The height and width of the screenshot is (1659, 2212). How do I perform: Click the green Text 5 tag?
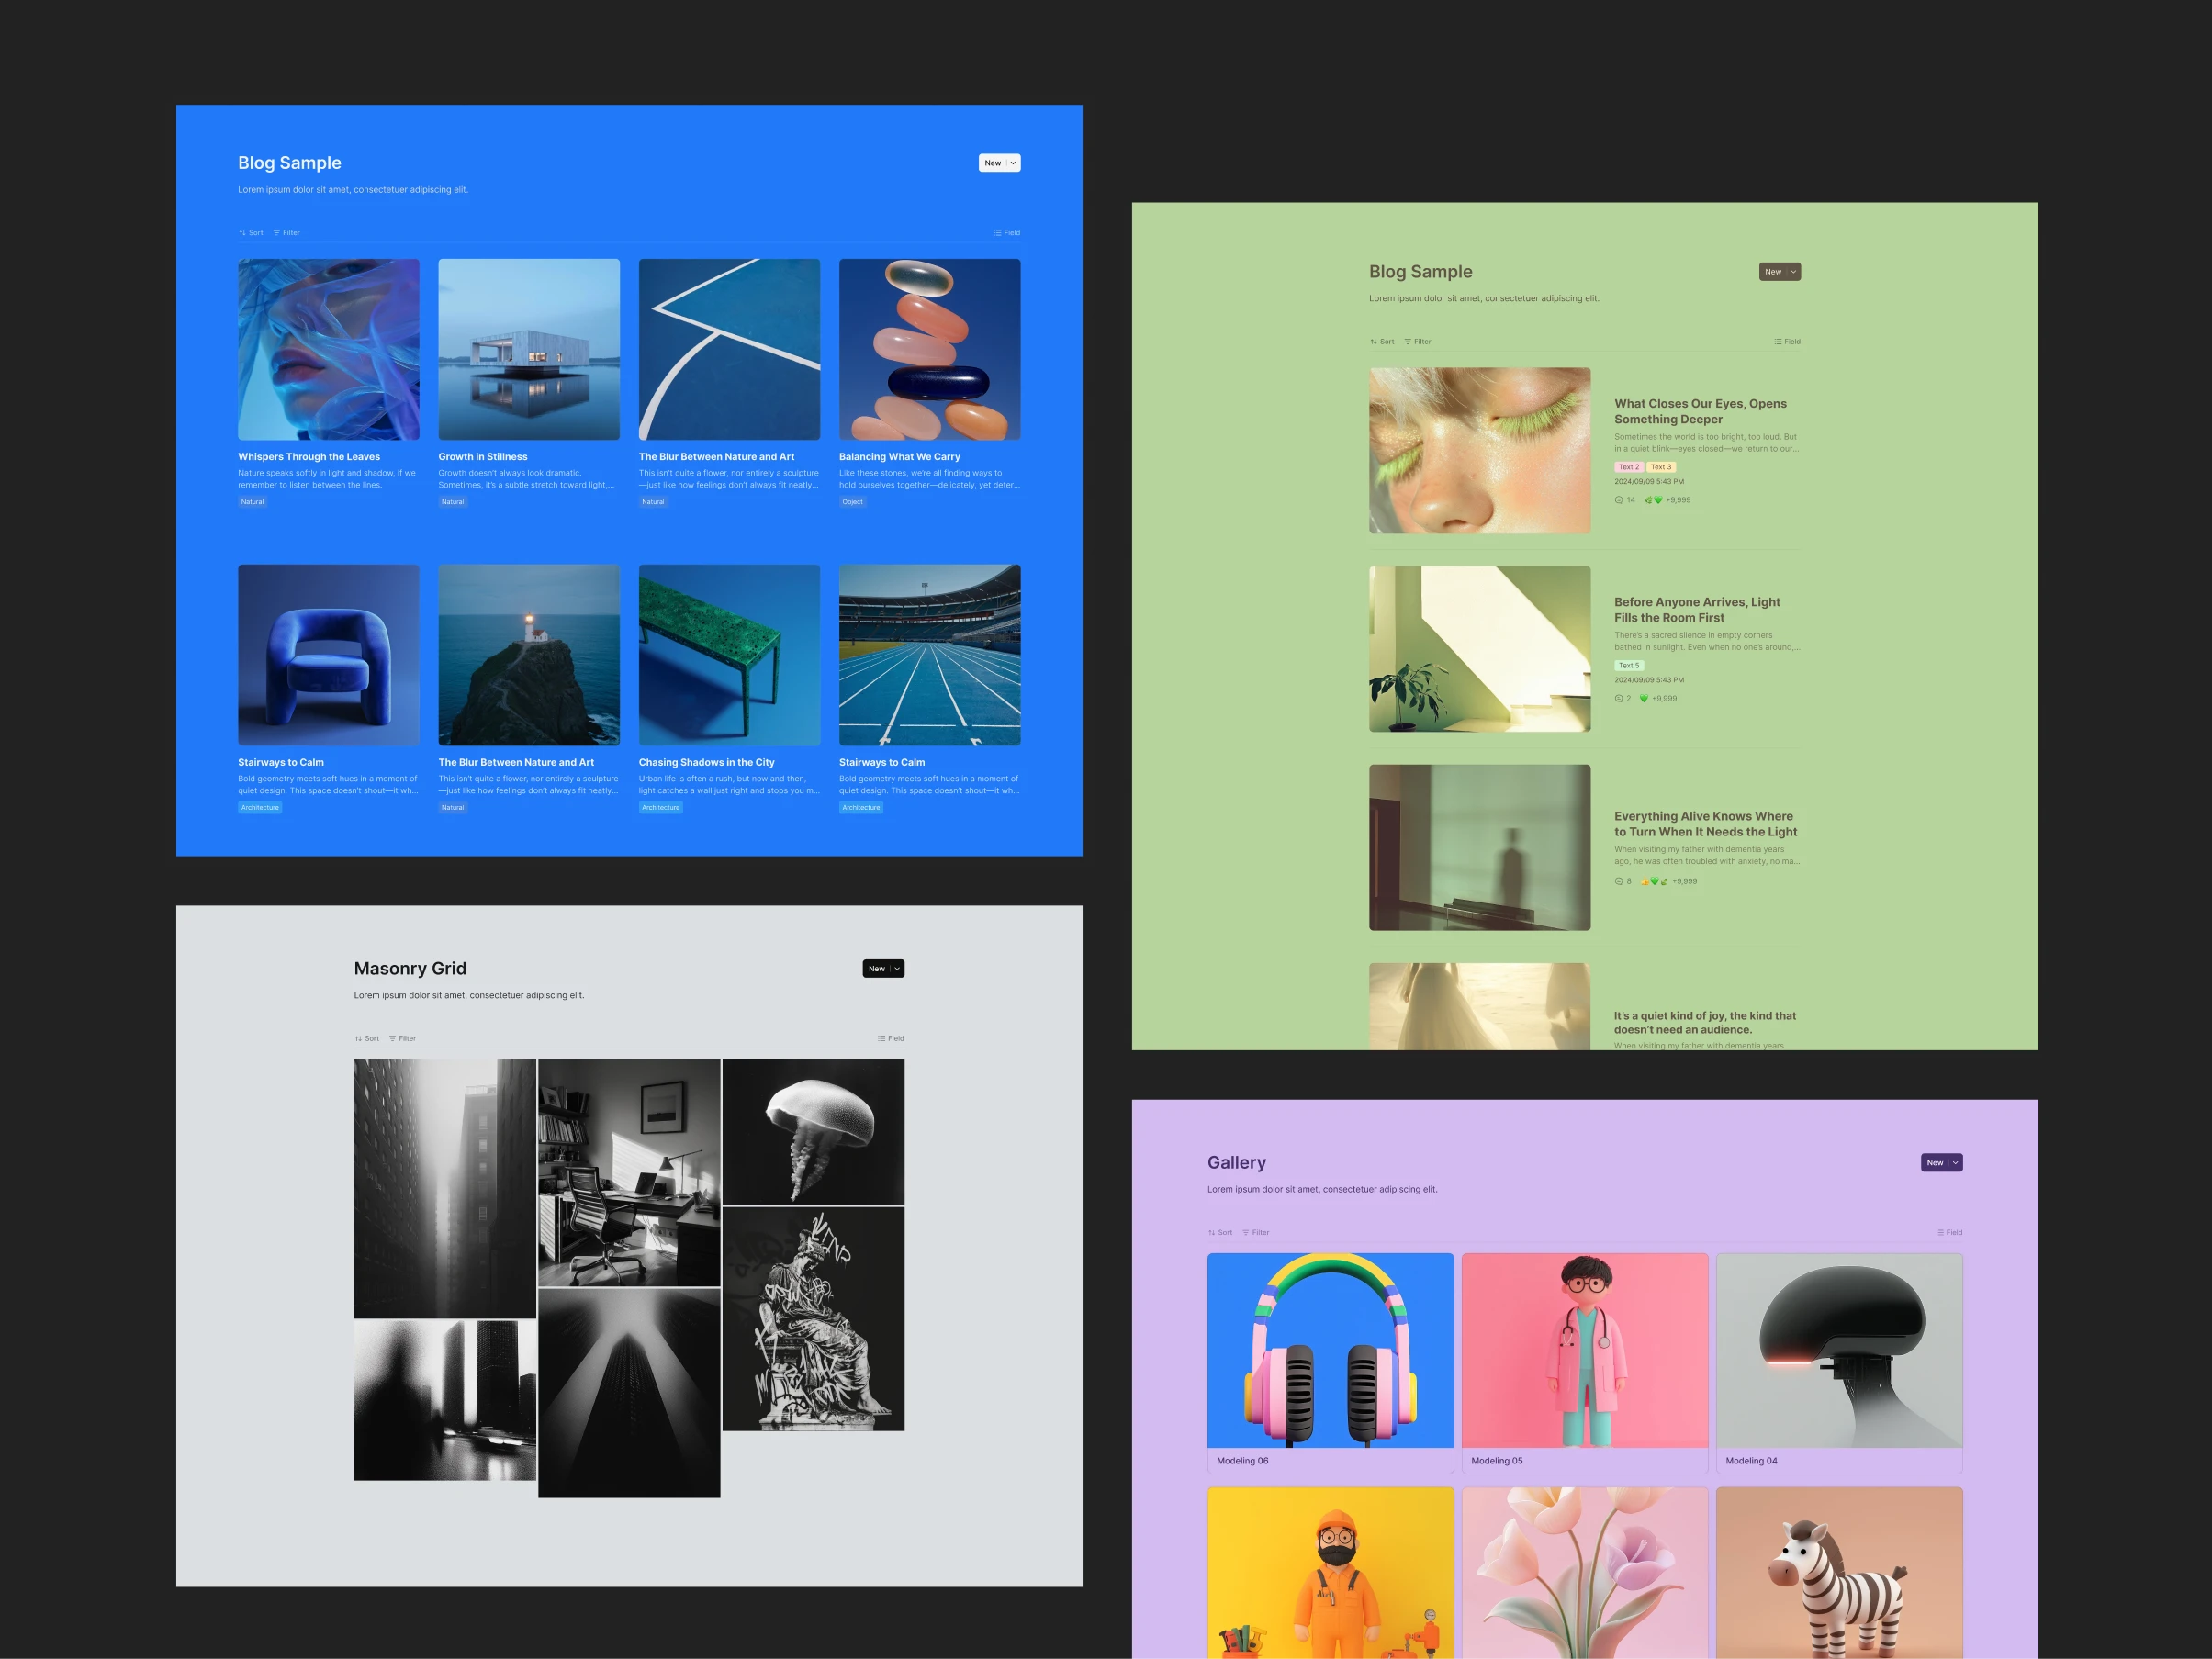(x=1629, y=666)
